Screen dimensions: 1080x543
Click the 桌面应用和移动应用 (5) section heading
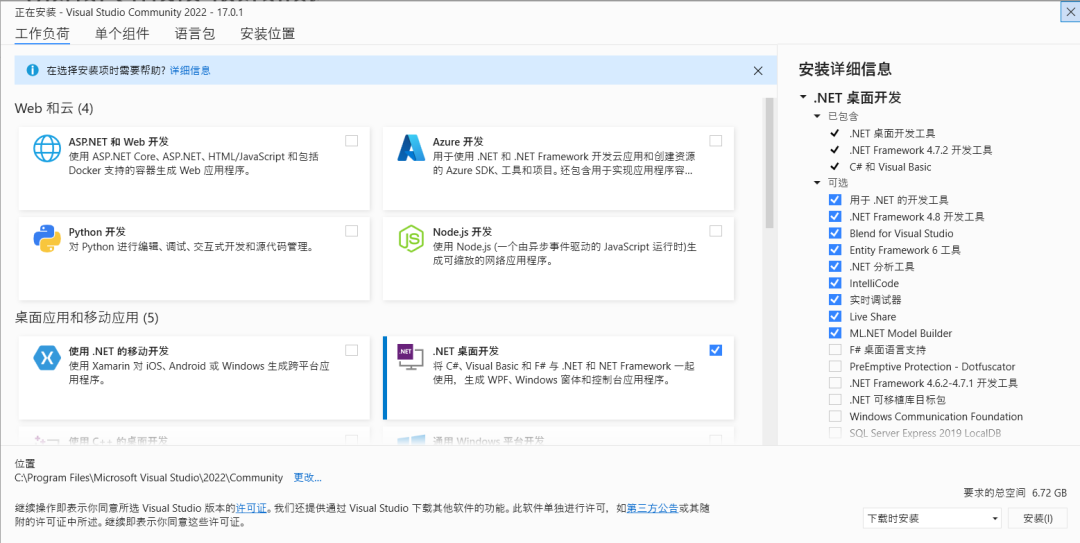pyautogui.click(x=87, y=318)
